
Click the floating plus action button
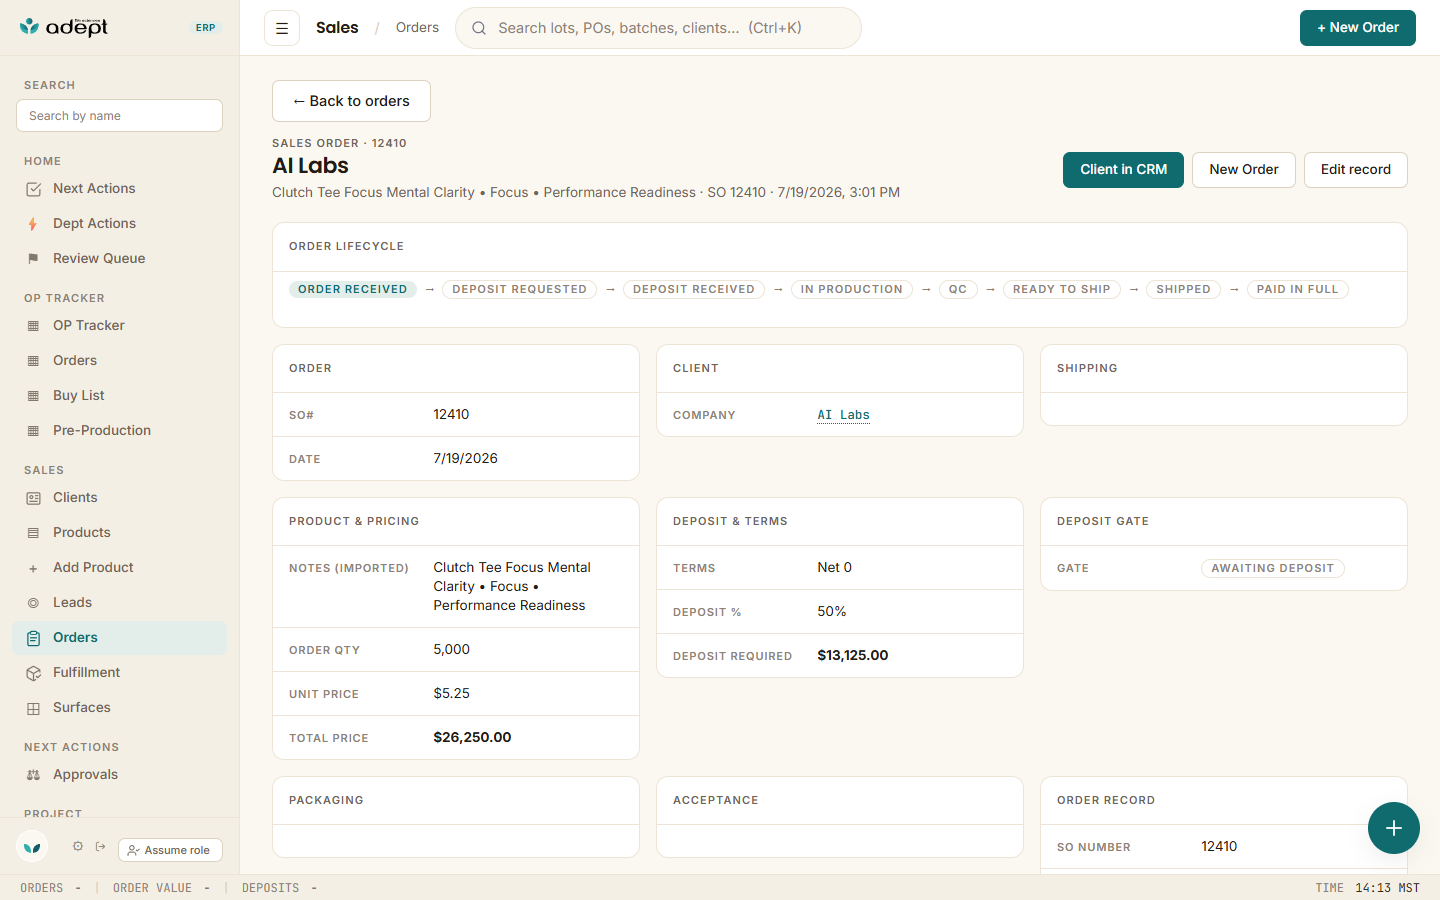pos(1394,828)
